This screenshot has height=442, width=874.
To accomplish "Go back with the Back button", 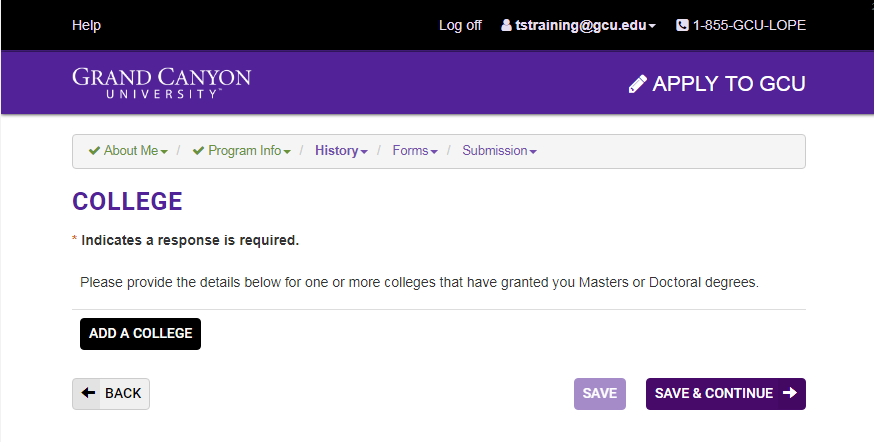I will 111,394.
